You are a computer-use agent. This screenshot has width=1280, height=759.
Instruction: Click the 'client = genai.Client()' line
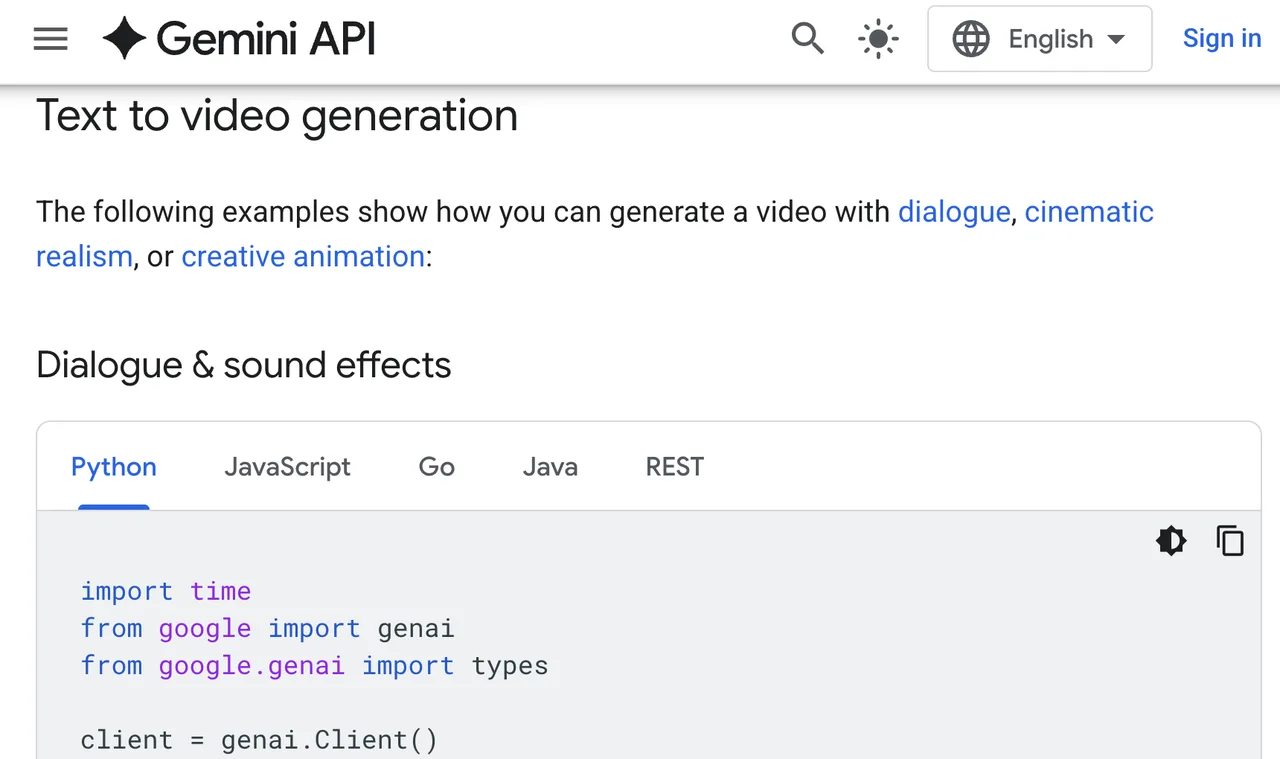(x=259, y=740)
